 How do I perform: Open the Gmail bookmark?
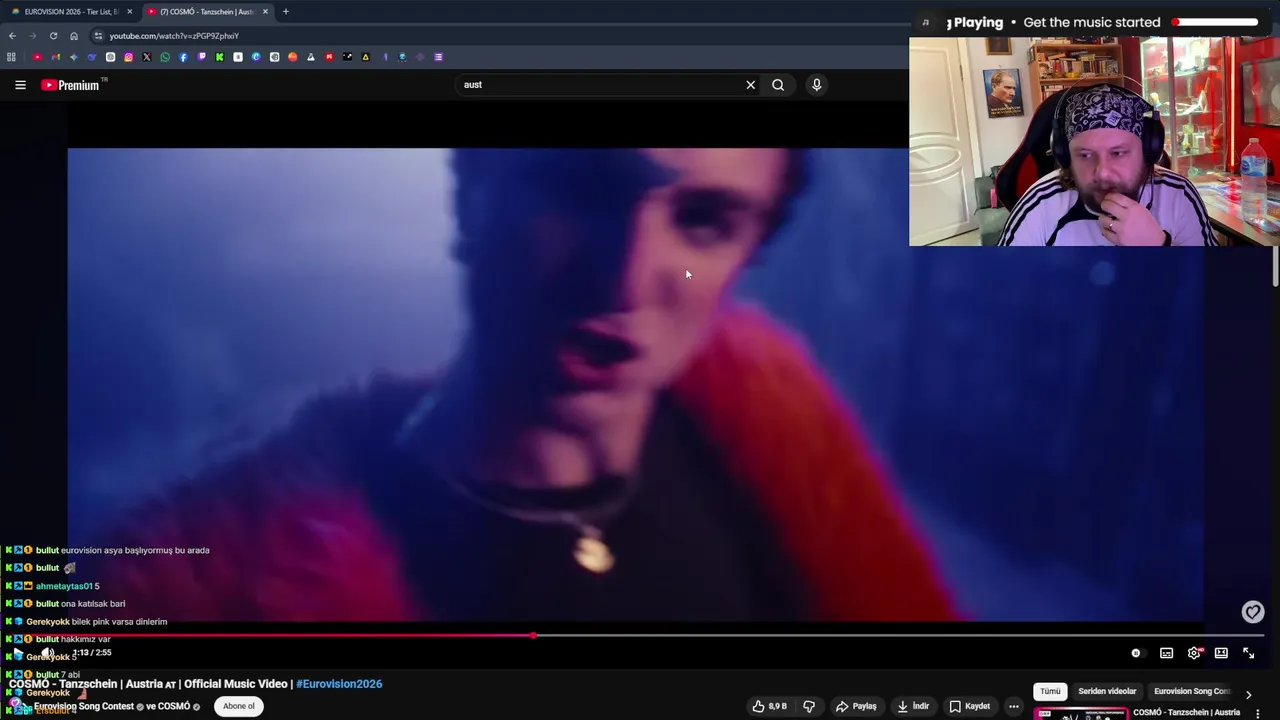[55, 57]
